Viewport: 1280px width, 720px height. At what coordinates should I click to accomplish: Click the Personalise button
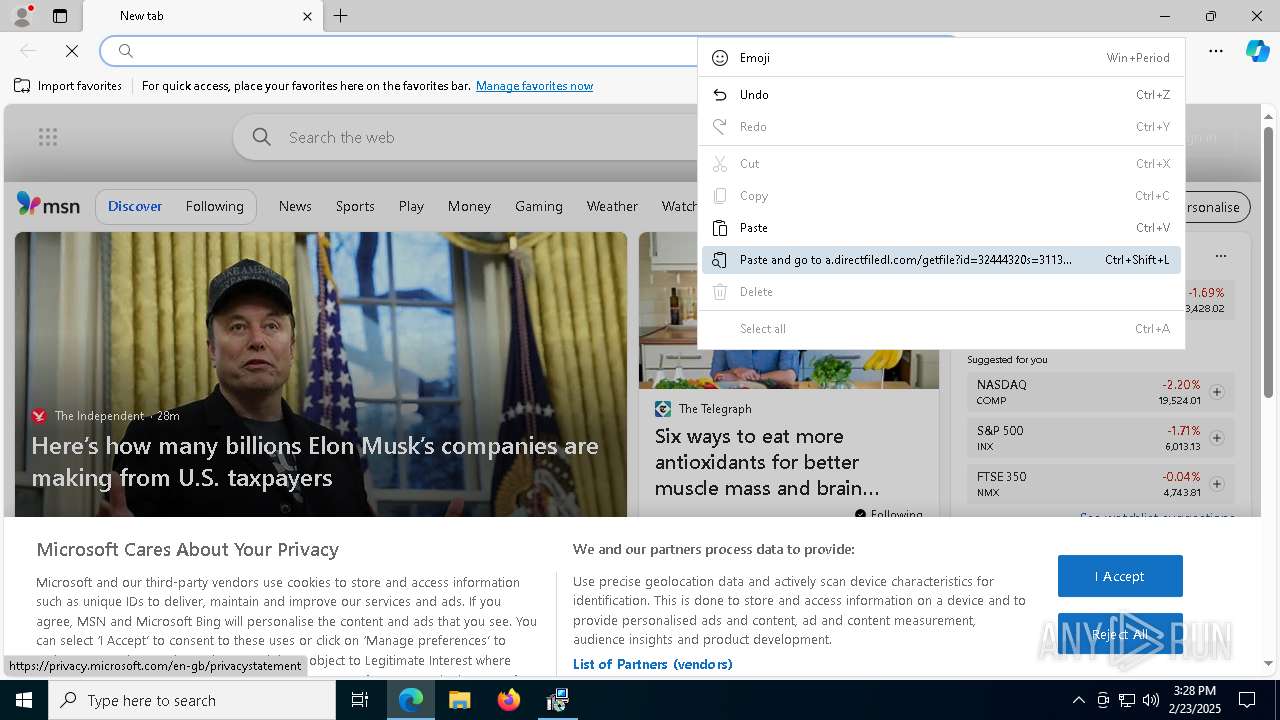(1215, 207)
